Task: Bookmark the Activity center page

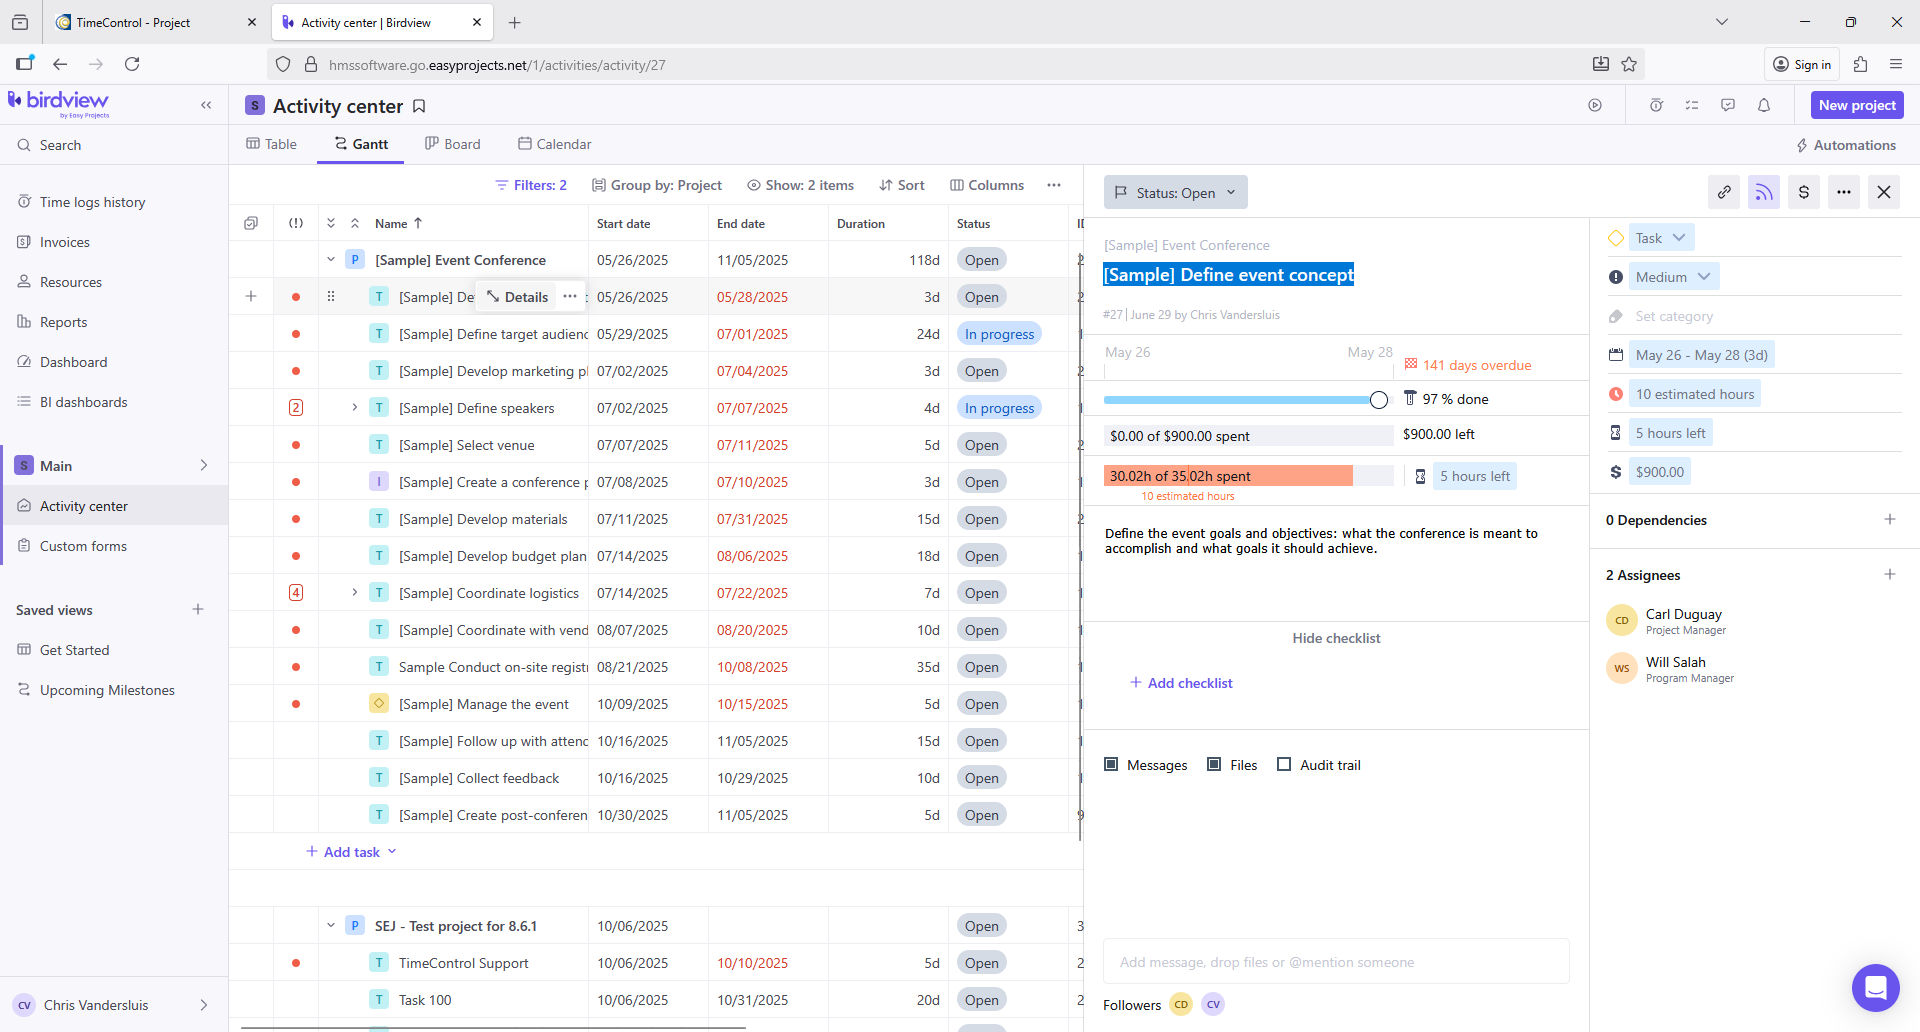Action: point(420,106)
